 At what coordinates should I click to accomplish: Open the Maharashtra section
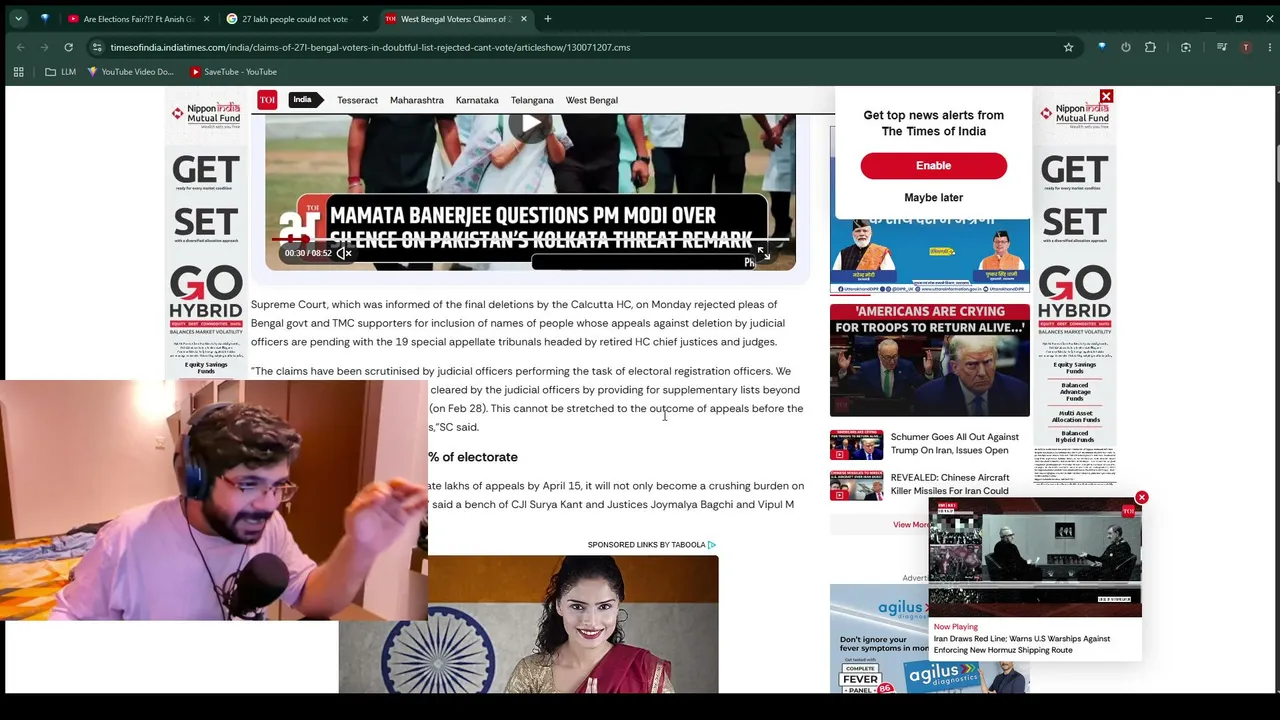coord(417,100)
